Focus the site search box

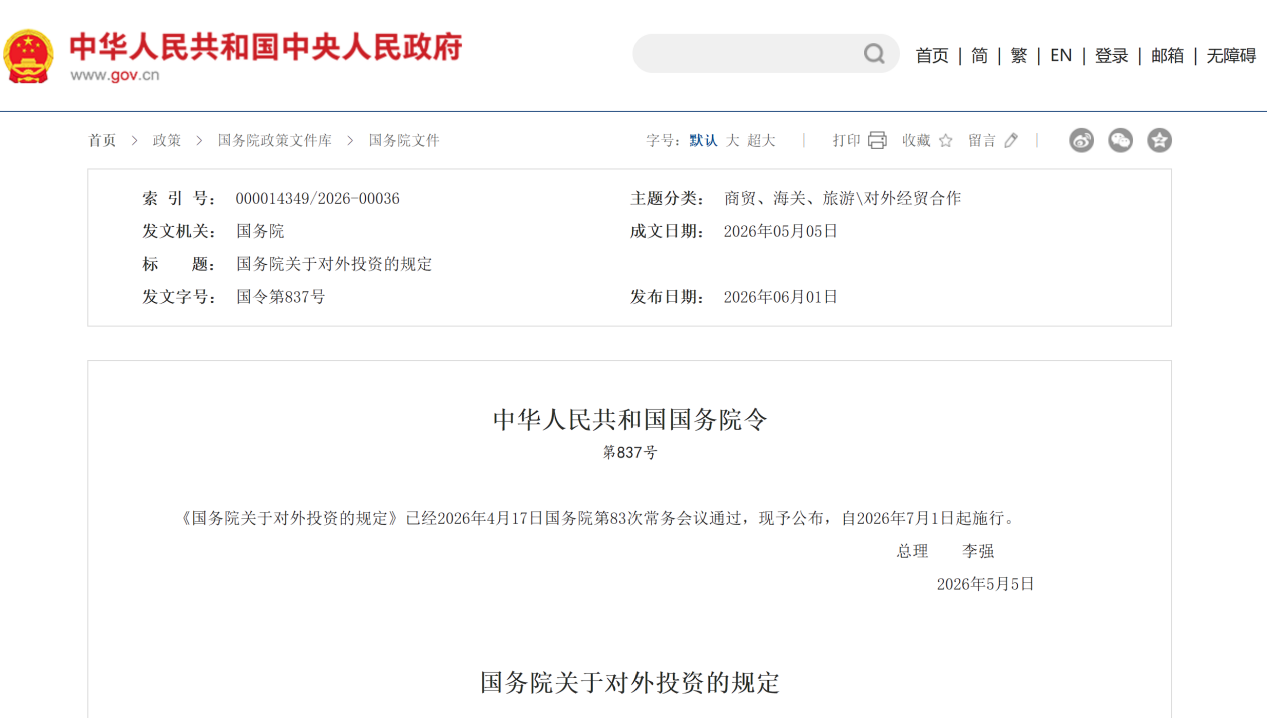(x=765, y=54)
